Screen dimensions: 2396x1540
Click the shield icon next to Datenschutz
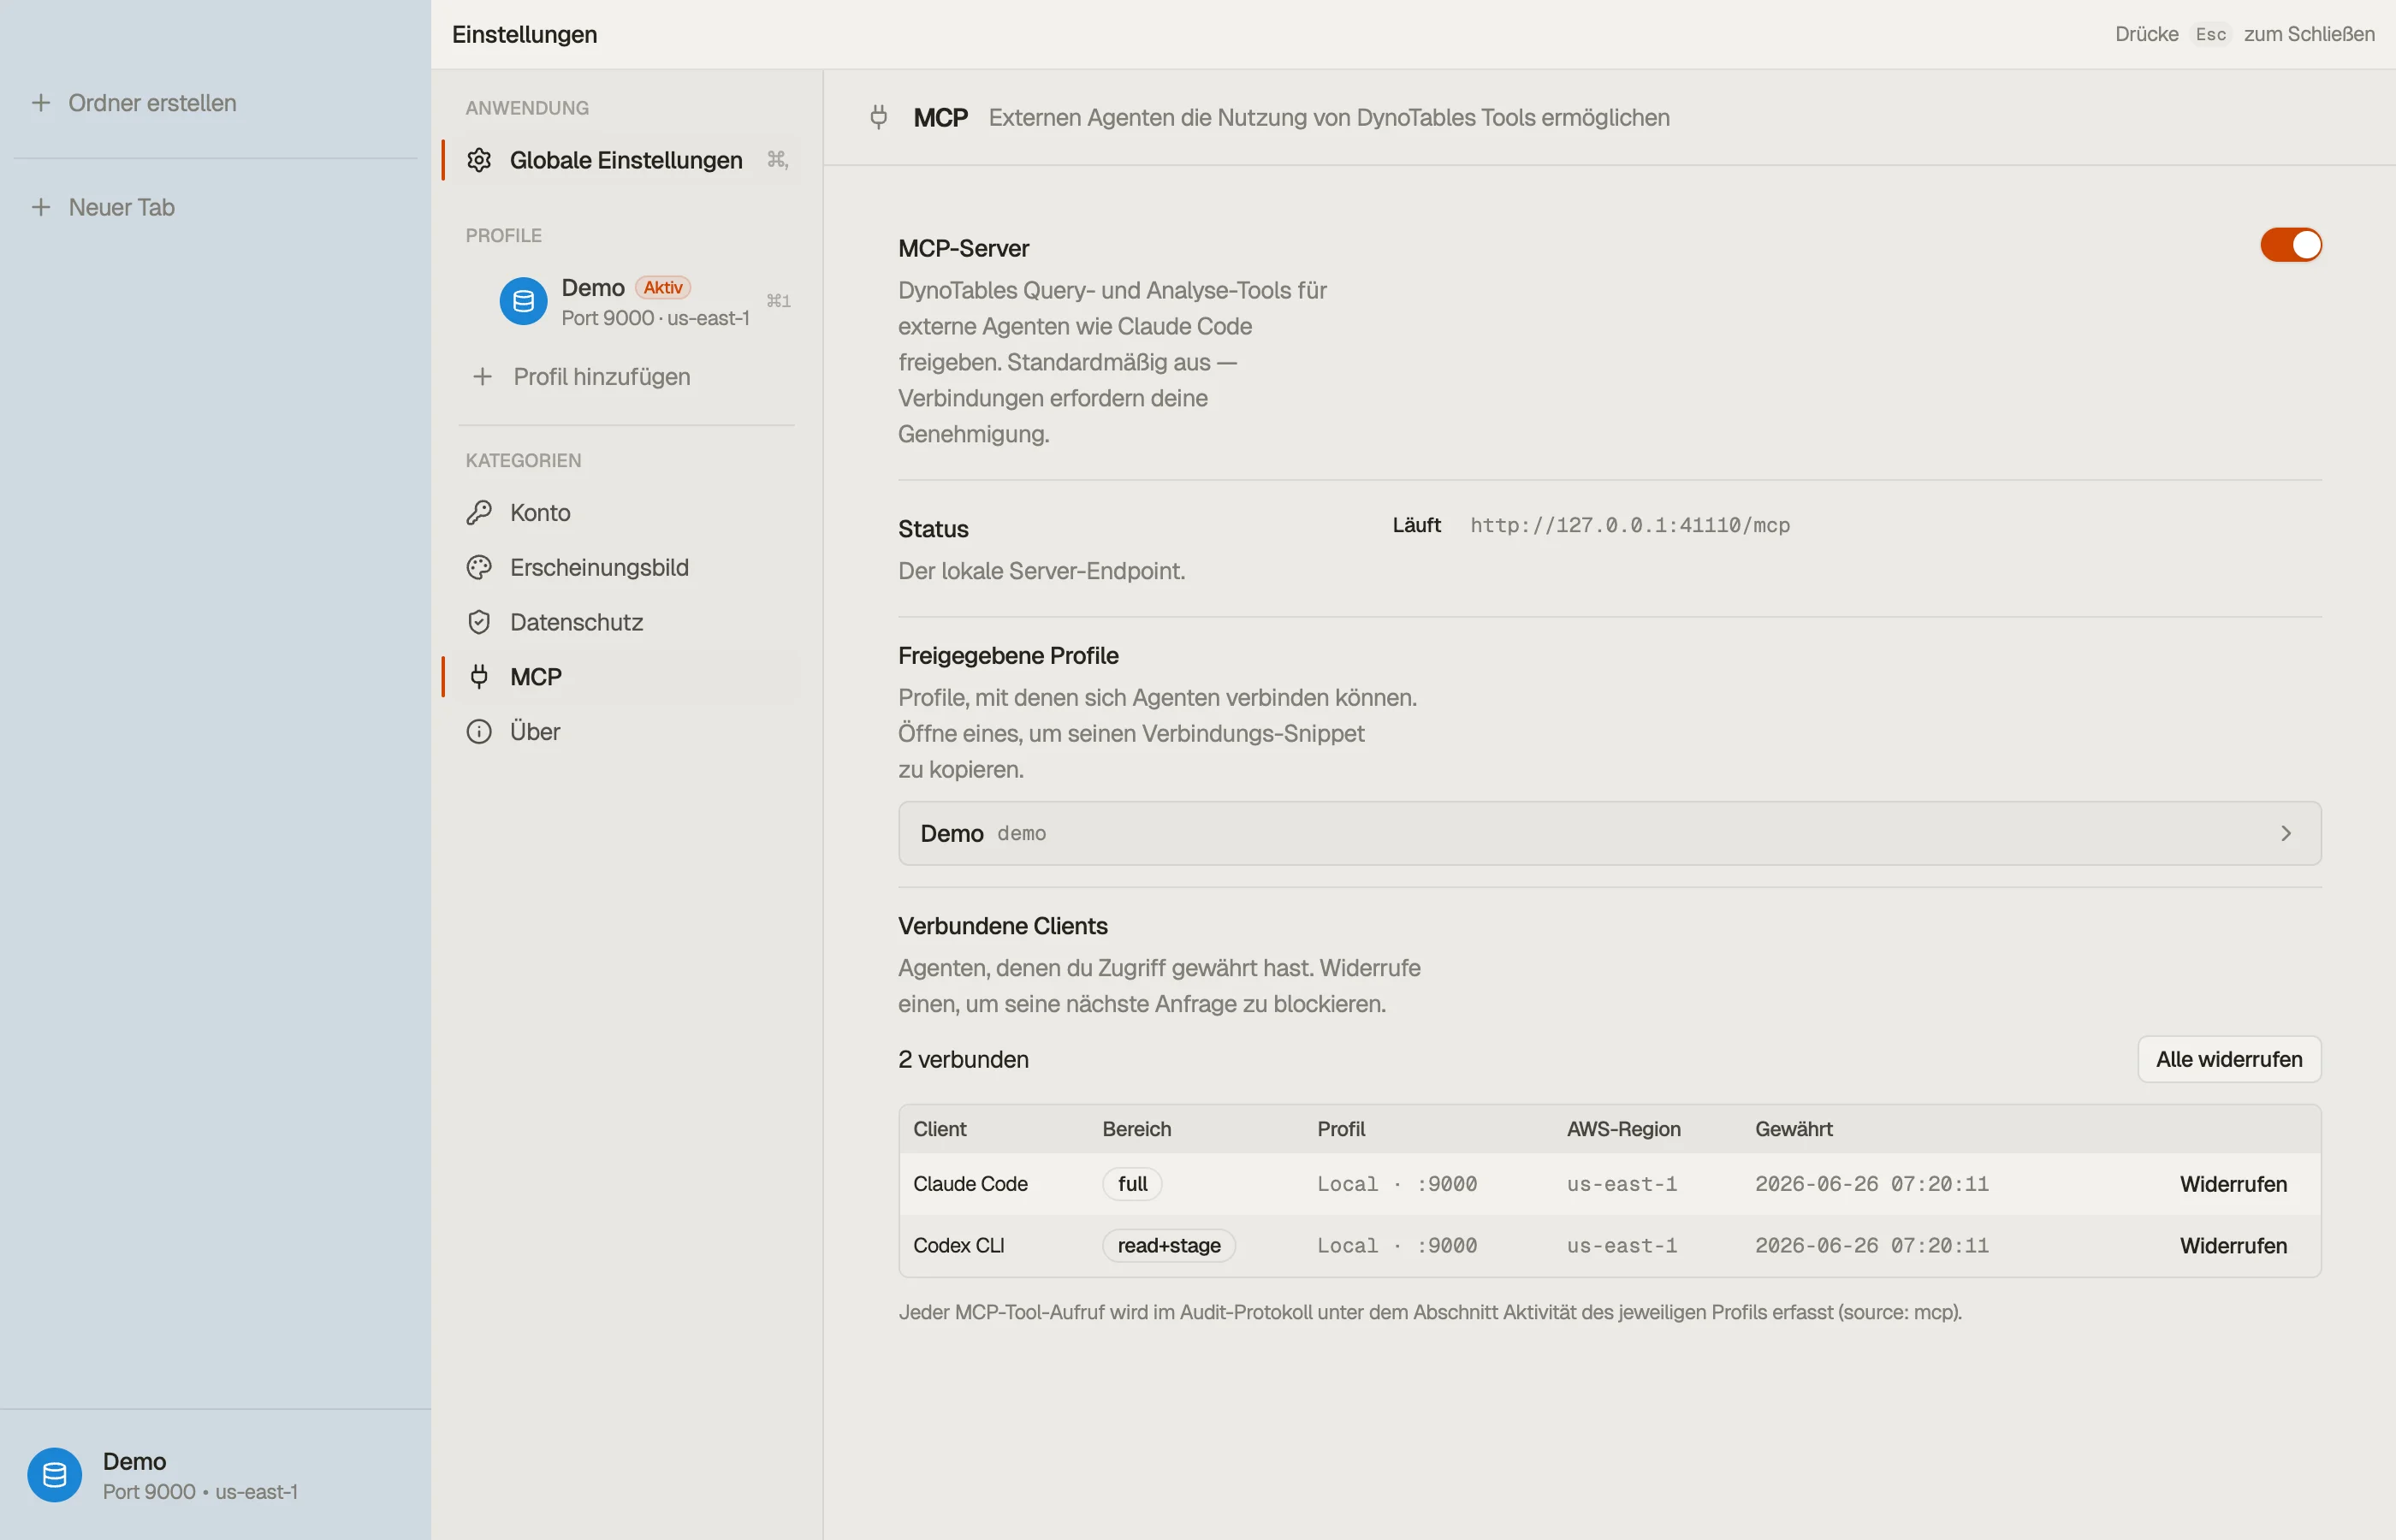[x=479, y=622]
